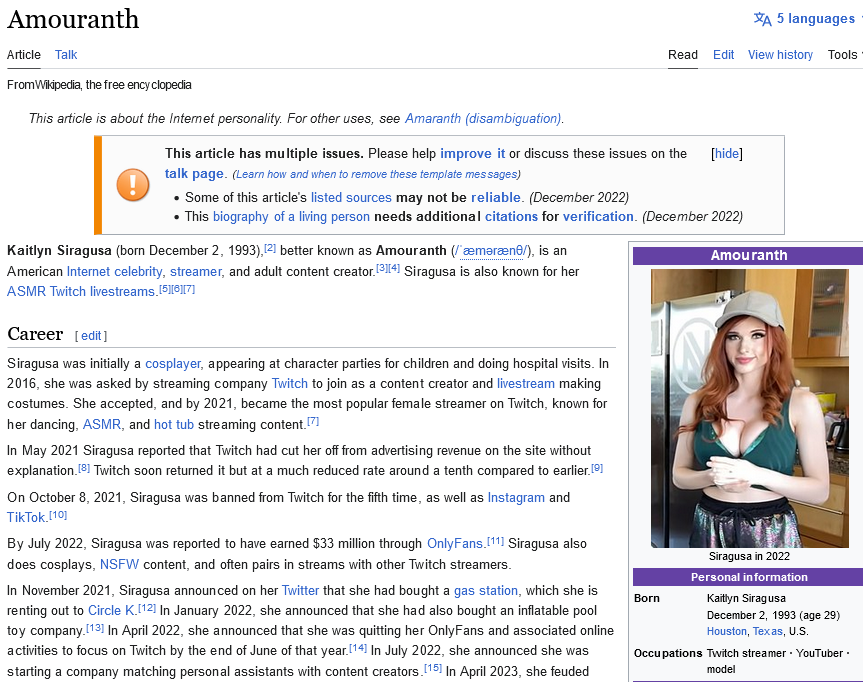Click the 'streamer' link in the intro
This screenshot has width=863, height=682.
(195, 272)
